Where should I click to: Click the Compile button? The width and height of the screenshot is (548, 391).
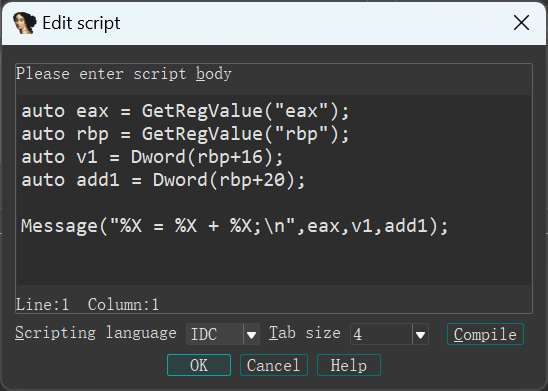click(485, 334)
